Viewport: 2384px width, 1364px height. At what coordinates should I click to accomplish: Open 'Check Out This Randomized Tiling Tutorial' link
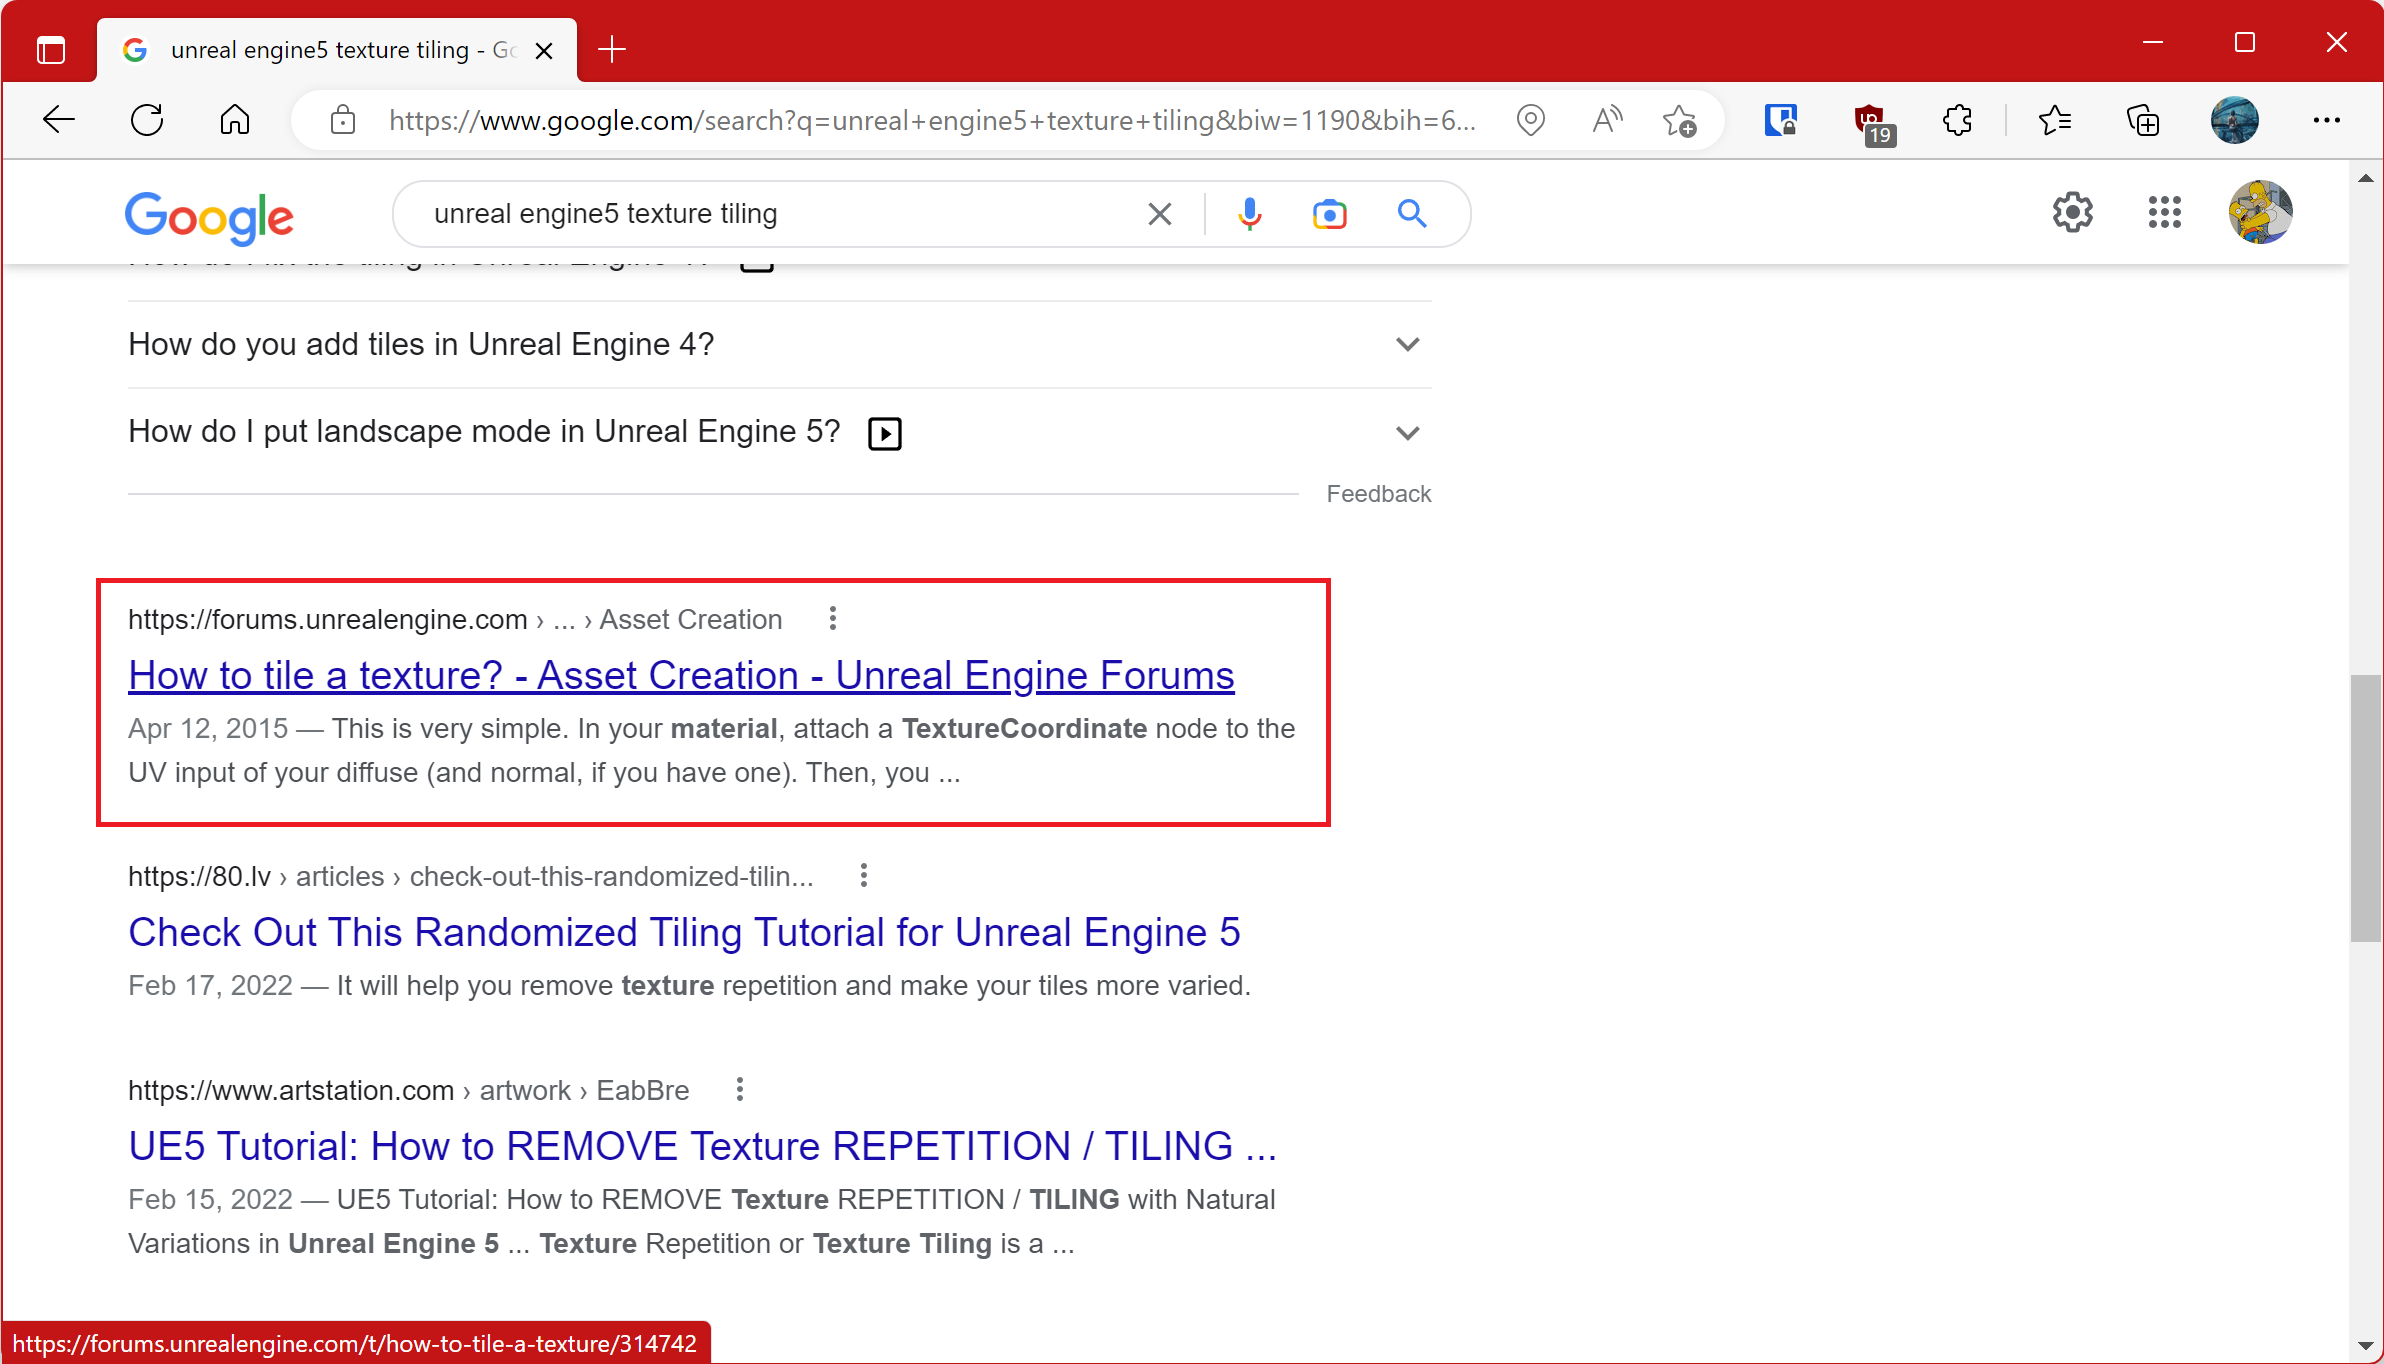coord(684,932)
